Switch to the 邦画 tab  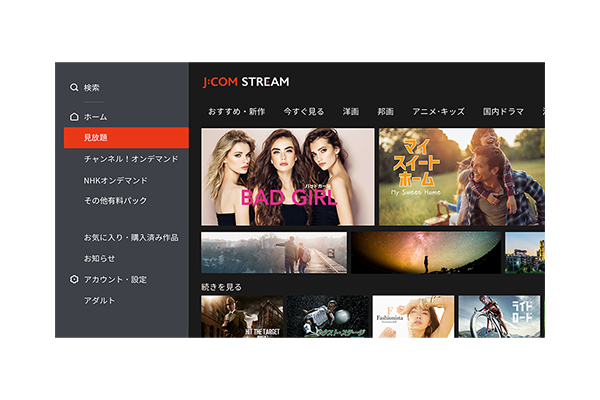(x=385, y=111)
